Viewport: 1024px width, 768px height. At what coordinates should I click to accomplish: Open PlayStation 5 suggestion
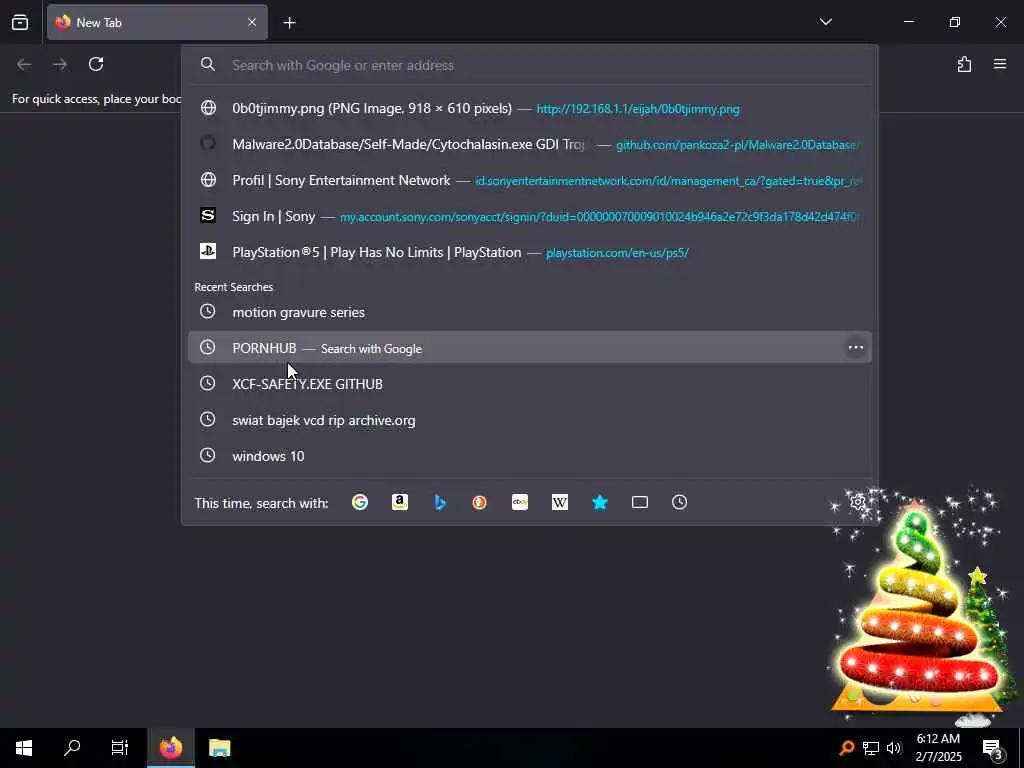tap(530, 252)
